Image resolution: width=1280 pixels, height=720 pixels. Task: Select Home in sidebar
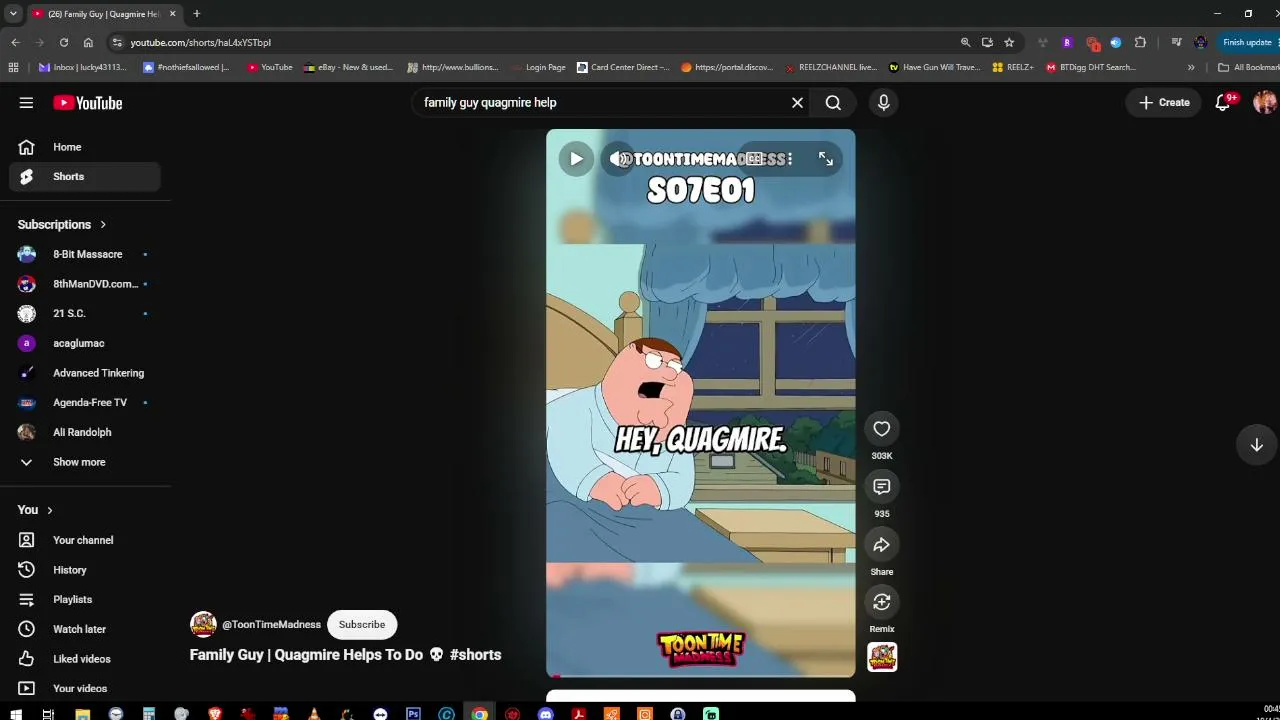(x=86, y=147)
